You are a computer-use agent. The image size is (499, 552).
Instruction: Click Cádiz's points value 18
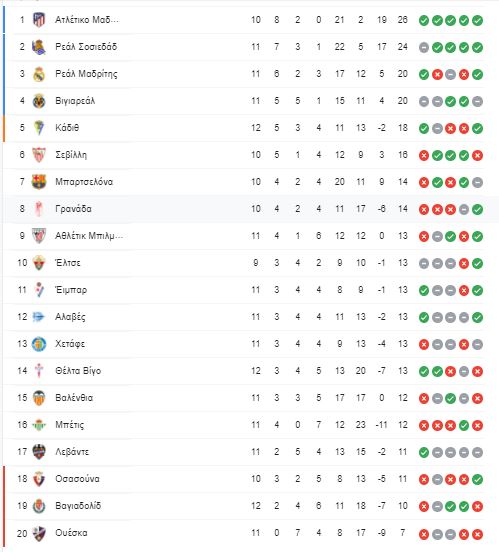(403, 128)
